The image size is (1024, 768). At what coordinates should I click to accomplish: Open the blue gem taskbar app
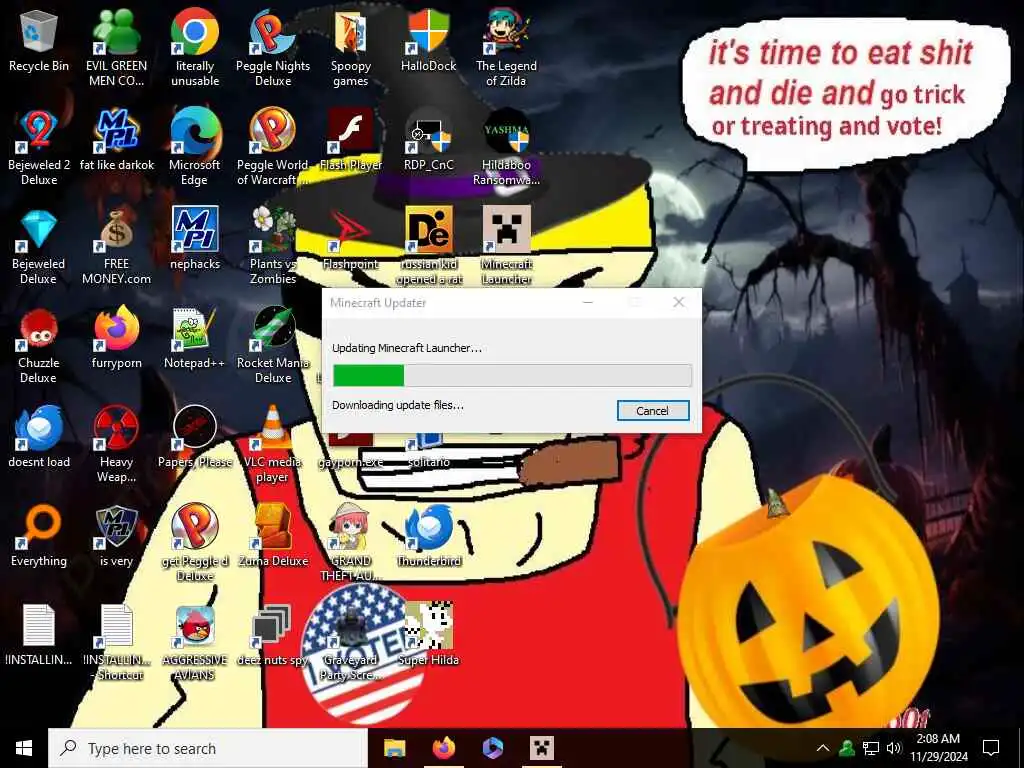pos(493,748)
